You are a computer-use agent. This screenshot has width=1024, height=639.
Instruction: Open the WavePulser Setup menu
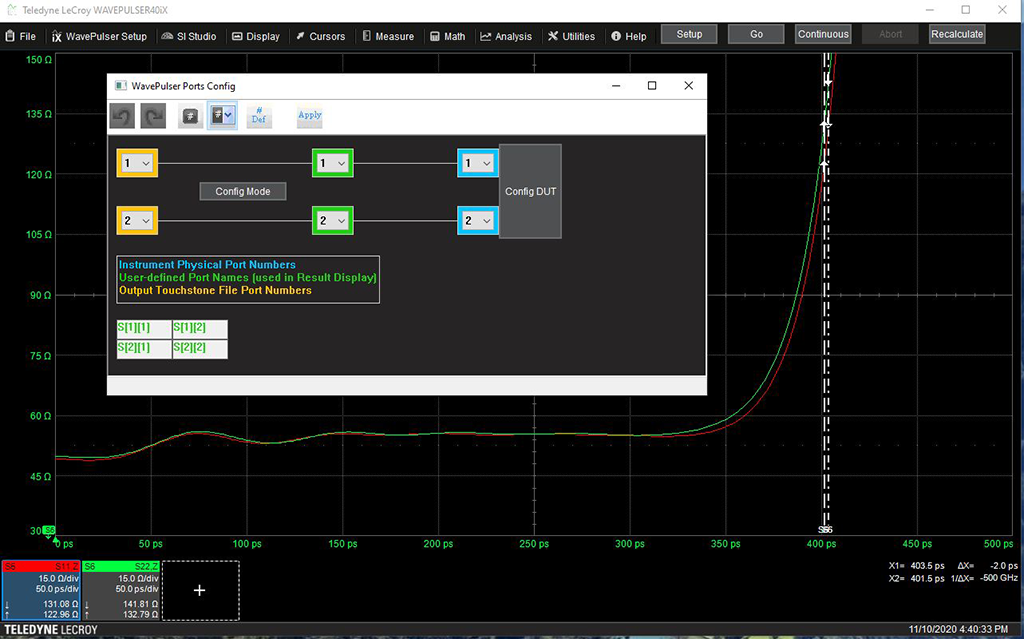(x=99, y=36)
